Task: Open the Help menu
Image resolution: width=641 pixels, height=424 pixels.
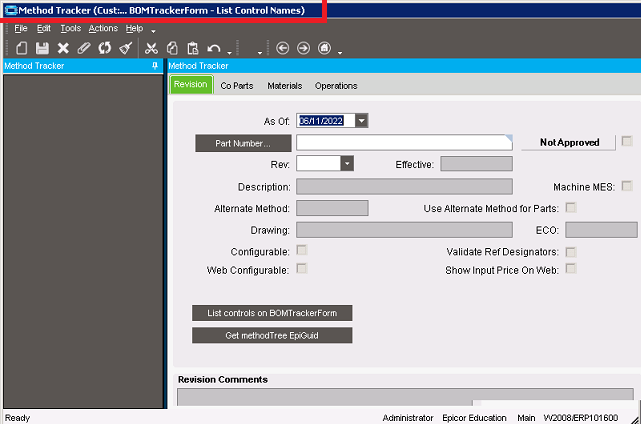Action: (134, 28)
